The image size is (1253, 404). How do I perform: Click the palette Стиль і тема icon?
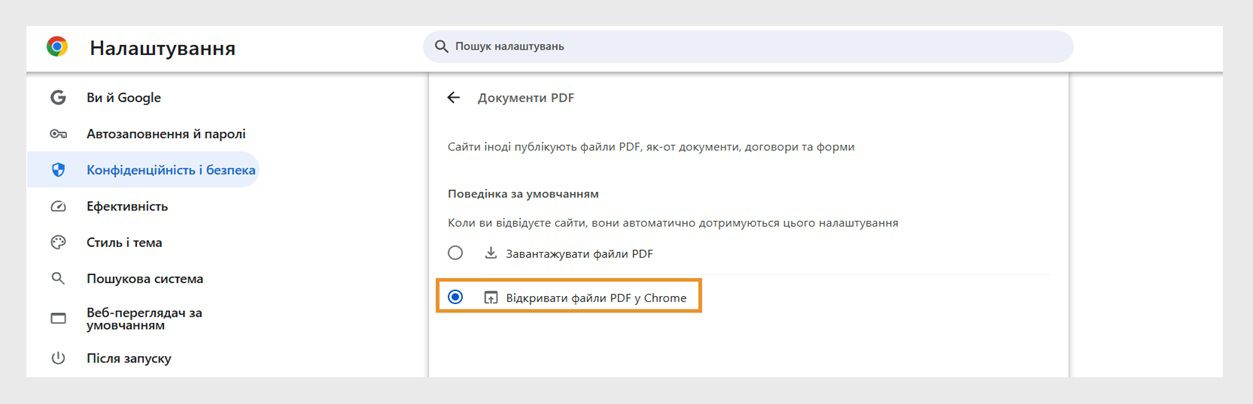point(58,243)
